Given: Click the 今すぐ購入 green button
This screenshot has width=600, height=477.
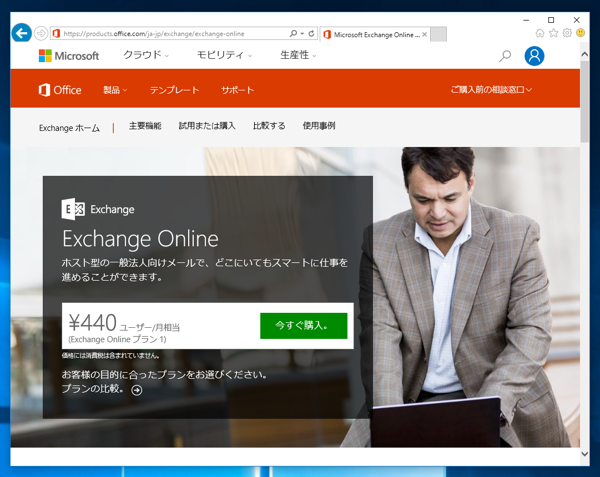Looking at the screenshot, I should pos(303,326).
